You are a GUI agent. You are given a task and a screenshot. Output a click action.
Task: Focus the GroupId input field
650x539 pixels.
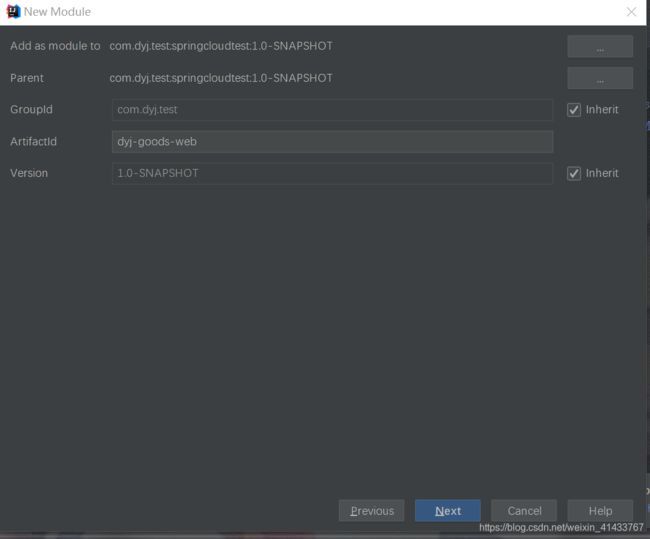(x=332, y=110)
